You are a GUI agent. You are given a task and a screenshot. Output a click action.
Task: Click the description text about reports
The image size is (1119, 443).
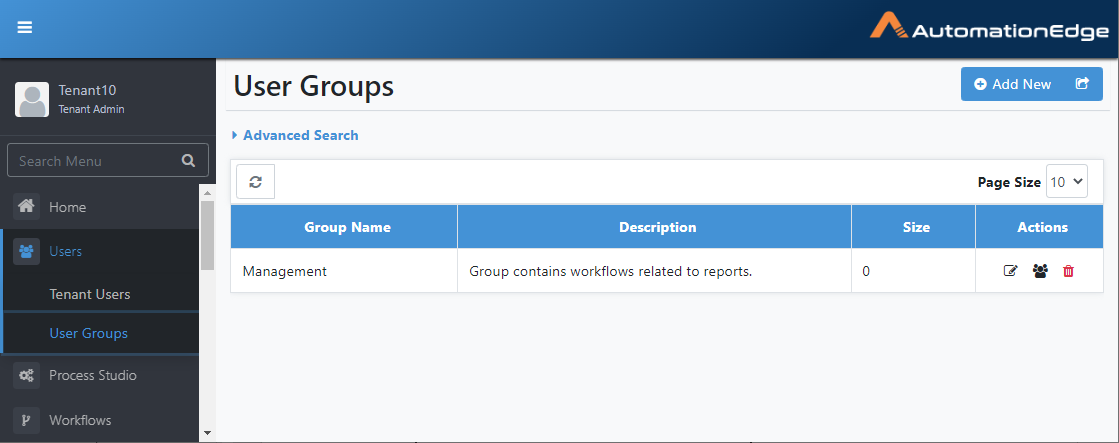click(x=611, y=271)
